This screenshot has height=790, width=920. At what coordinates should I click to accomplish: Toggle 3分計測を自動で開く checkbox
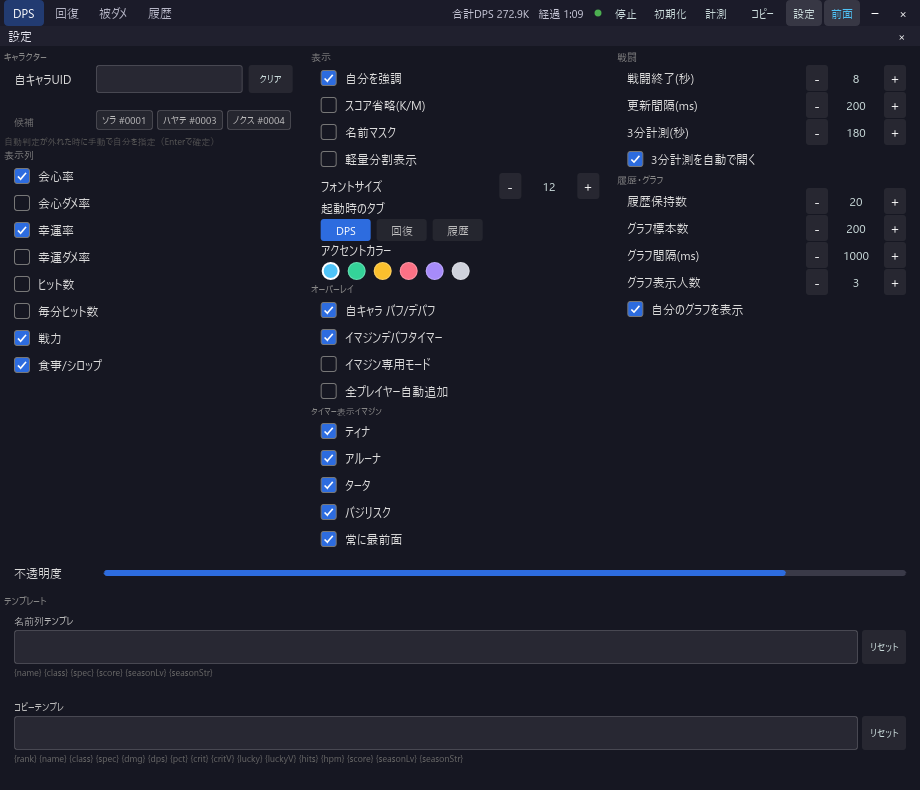[635, 159]
